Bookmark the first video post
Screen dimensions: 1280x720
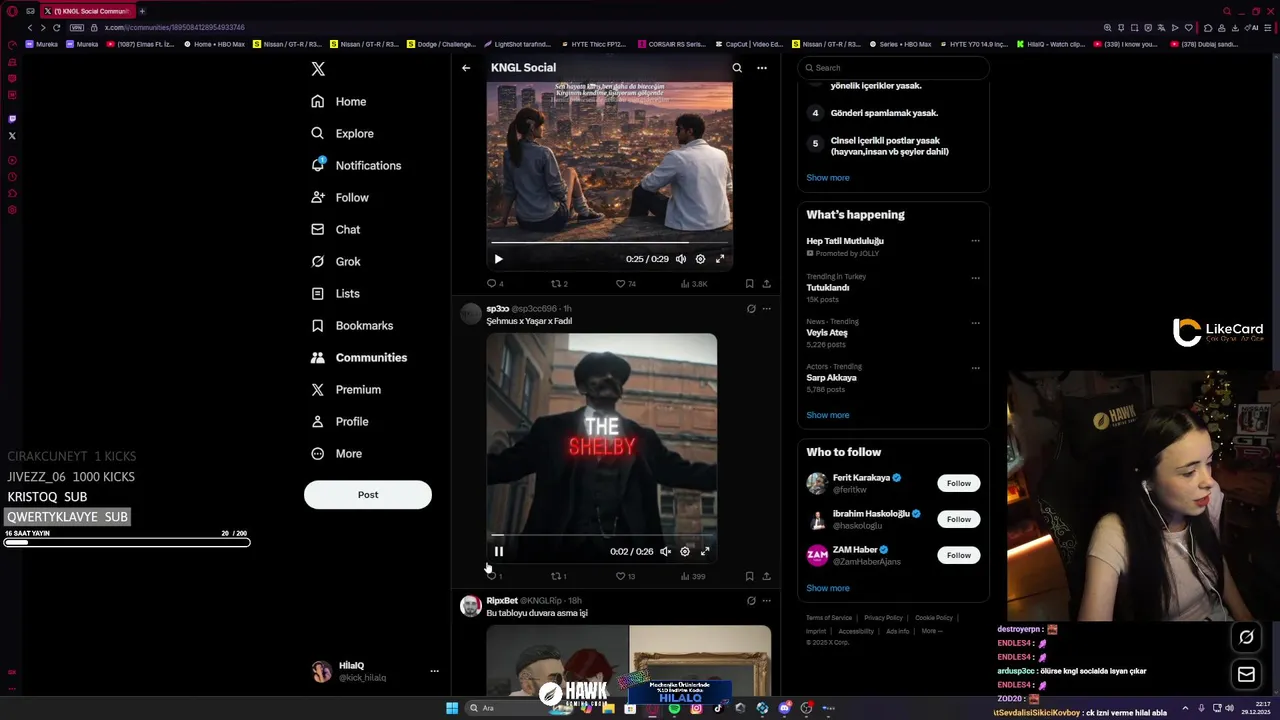click(x=749, y=284)
